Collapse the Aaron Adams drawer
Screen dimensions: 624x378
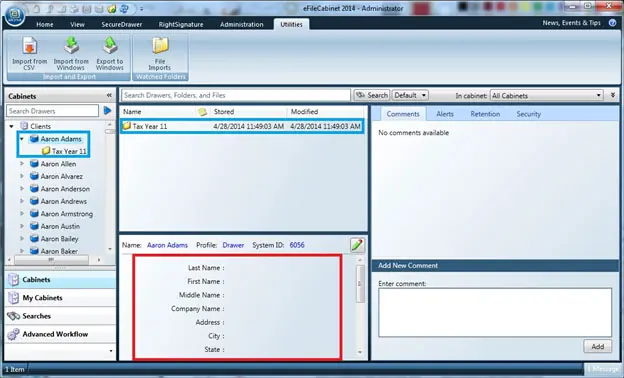pos(22,139)
